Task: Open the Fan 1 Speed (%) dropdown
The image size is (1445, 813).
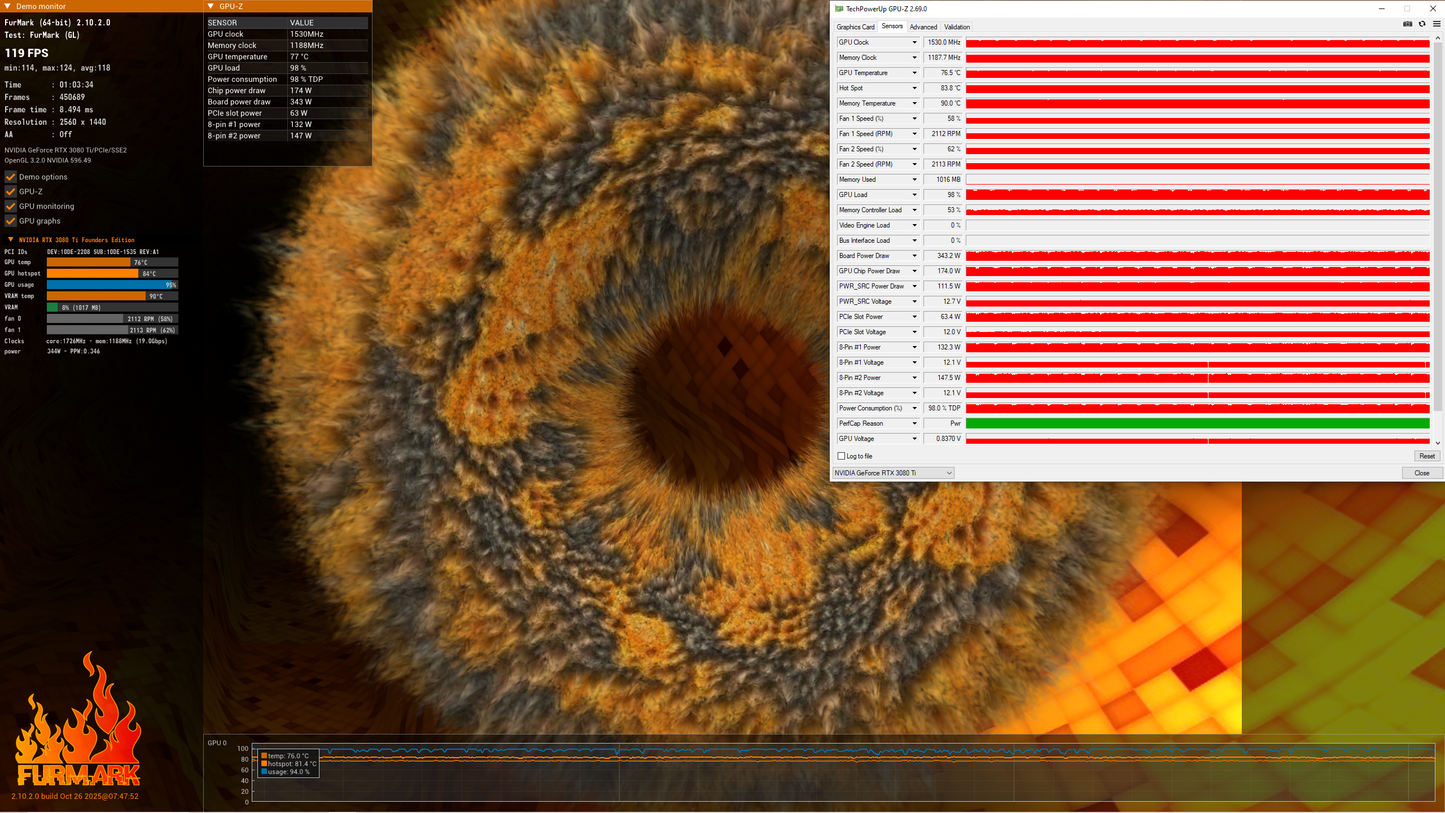Action: pyautogui.click(x=914, y=119)
